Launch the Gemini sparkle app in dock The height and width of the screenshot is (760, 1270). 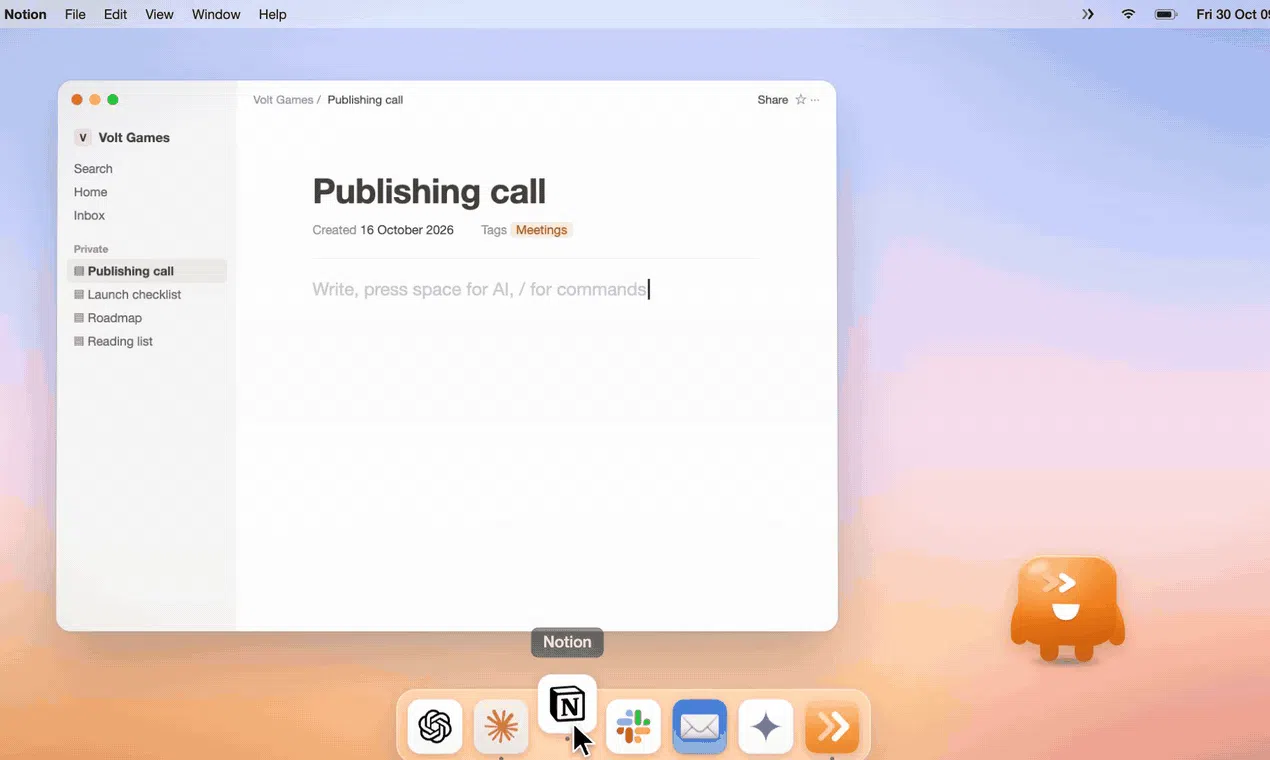coord(766,726)
